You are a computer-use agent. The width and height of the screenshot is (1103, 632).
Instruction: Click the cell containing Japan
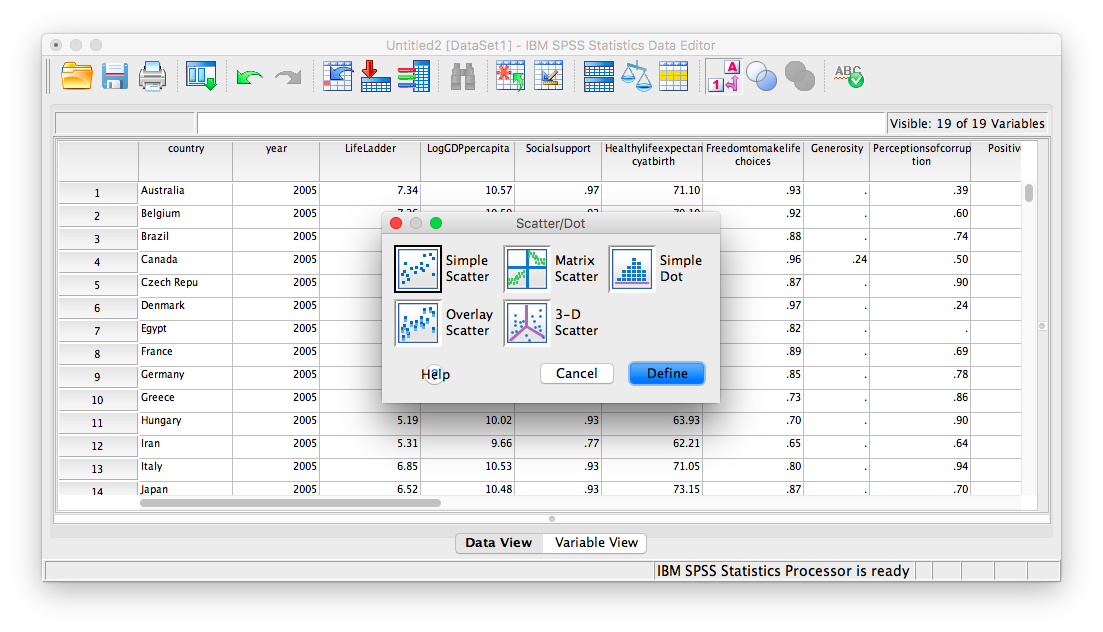tap(186, 489)
